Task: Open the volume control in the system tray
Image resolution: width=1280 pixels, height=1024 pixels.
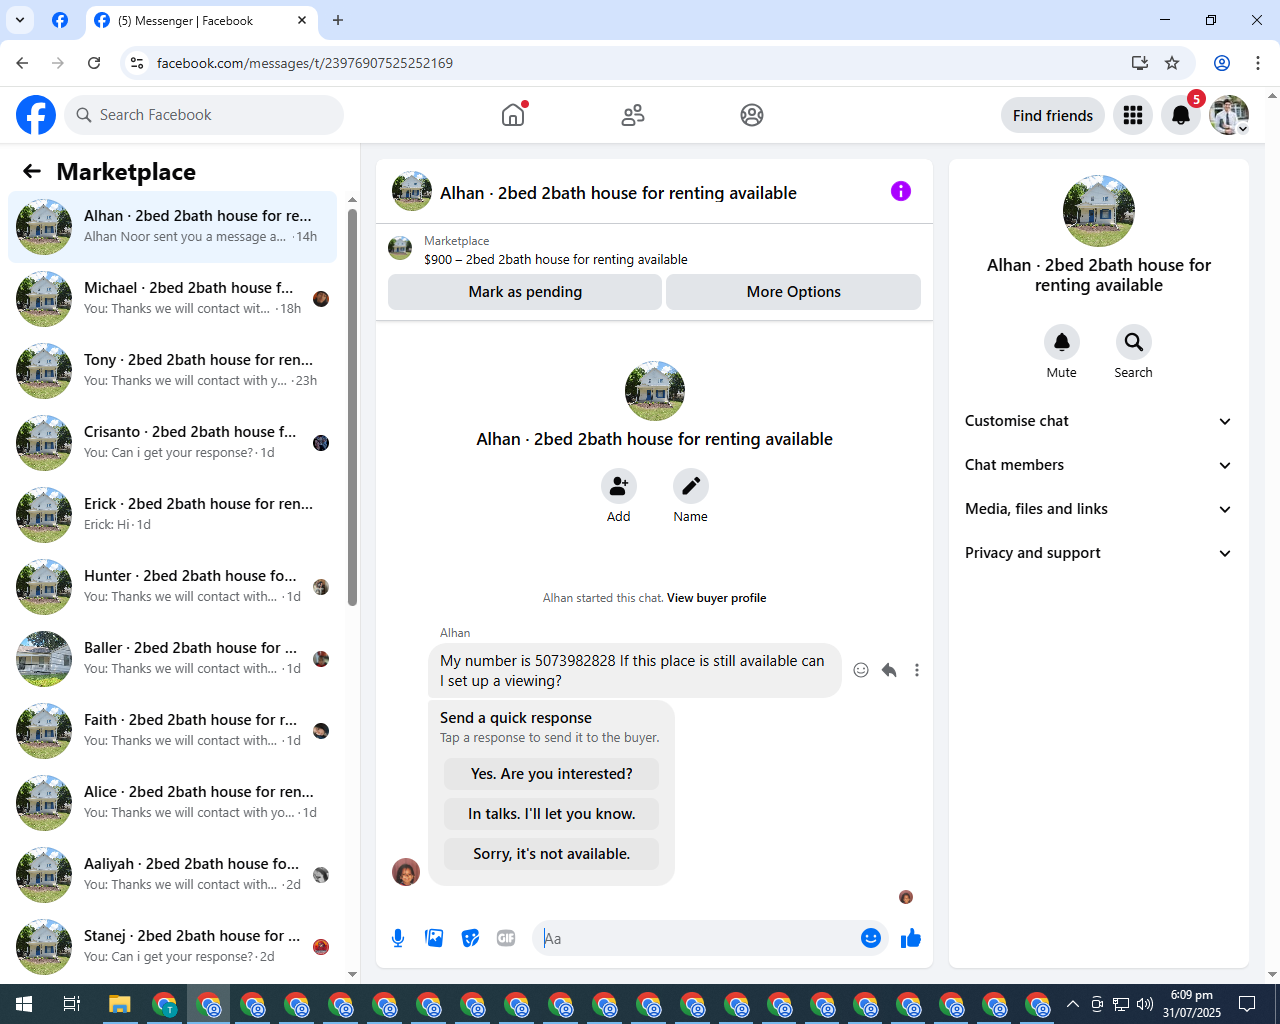Action: click(x=1145, y=1004)
